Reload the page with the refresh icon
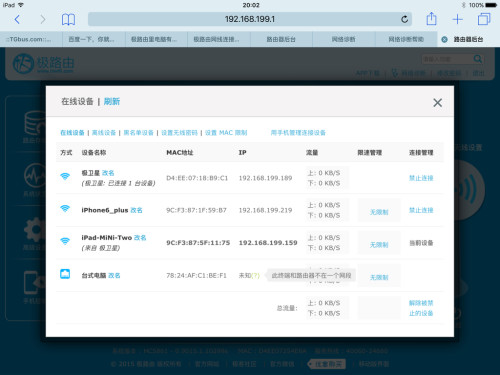This screenshot has height=375, width=500. tap(404, 19)
